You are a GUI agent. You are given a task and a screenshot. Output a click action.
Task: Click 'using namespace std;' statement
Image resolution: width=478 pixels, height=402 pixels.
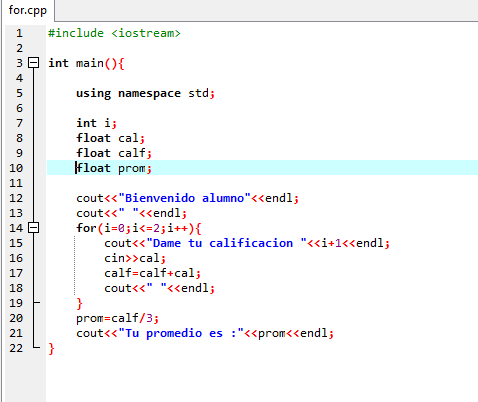pyautogui.click(x=145, y=93)
